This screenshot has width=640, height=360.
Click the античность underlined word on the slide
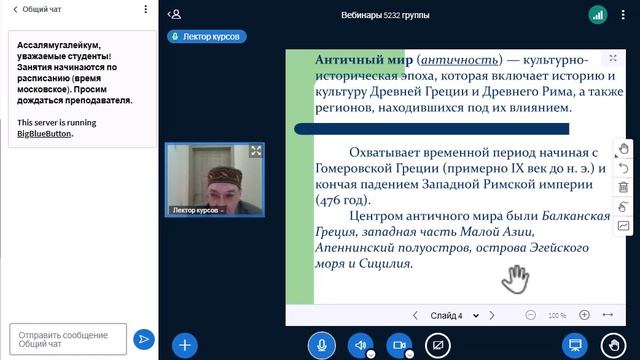click(x=459, y=60)
